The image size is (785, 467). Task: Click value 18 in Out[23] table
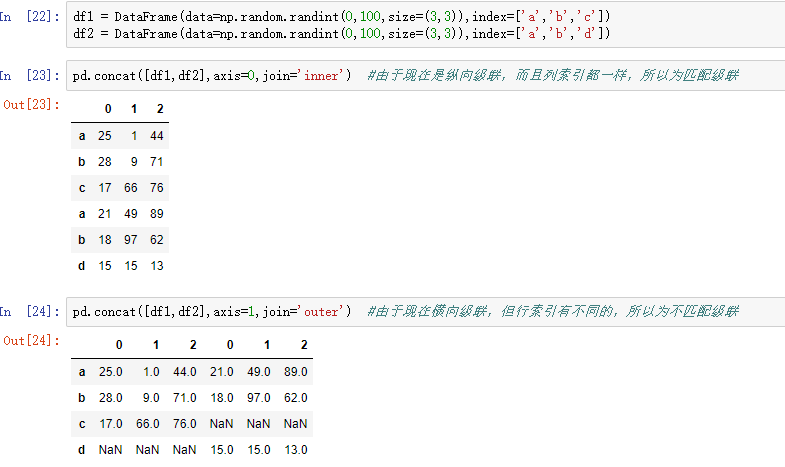105,240
